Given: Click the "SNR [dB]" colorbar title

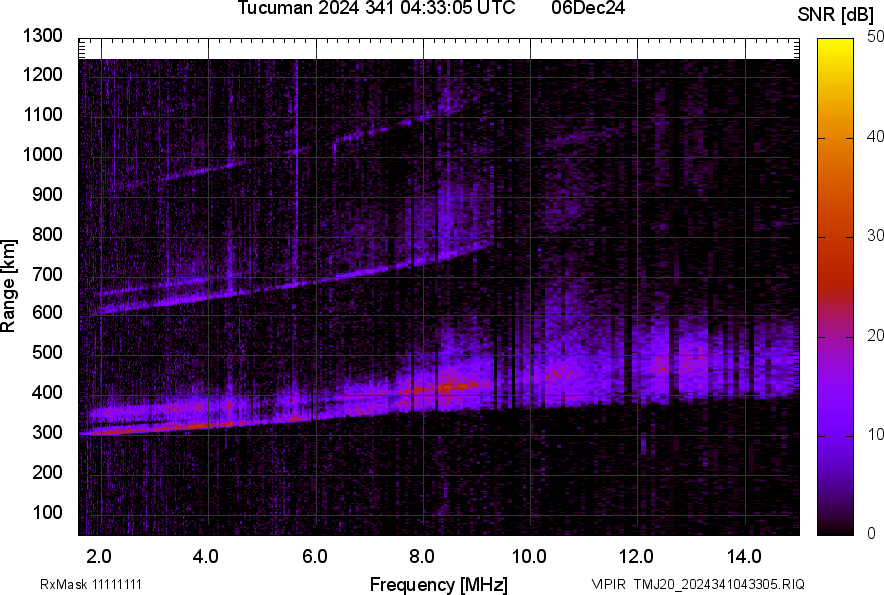Looking at the screenshot, I should pyautogui.click(x=835, y=15).
